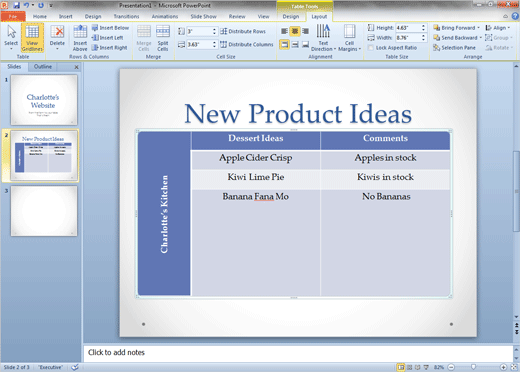Select the Insert Above icon
The width and height of the screenshot is (520, 372).
point(80,38)
